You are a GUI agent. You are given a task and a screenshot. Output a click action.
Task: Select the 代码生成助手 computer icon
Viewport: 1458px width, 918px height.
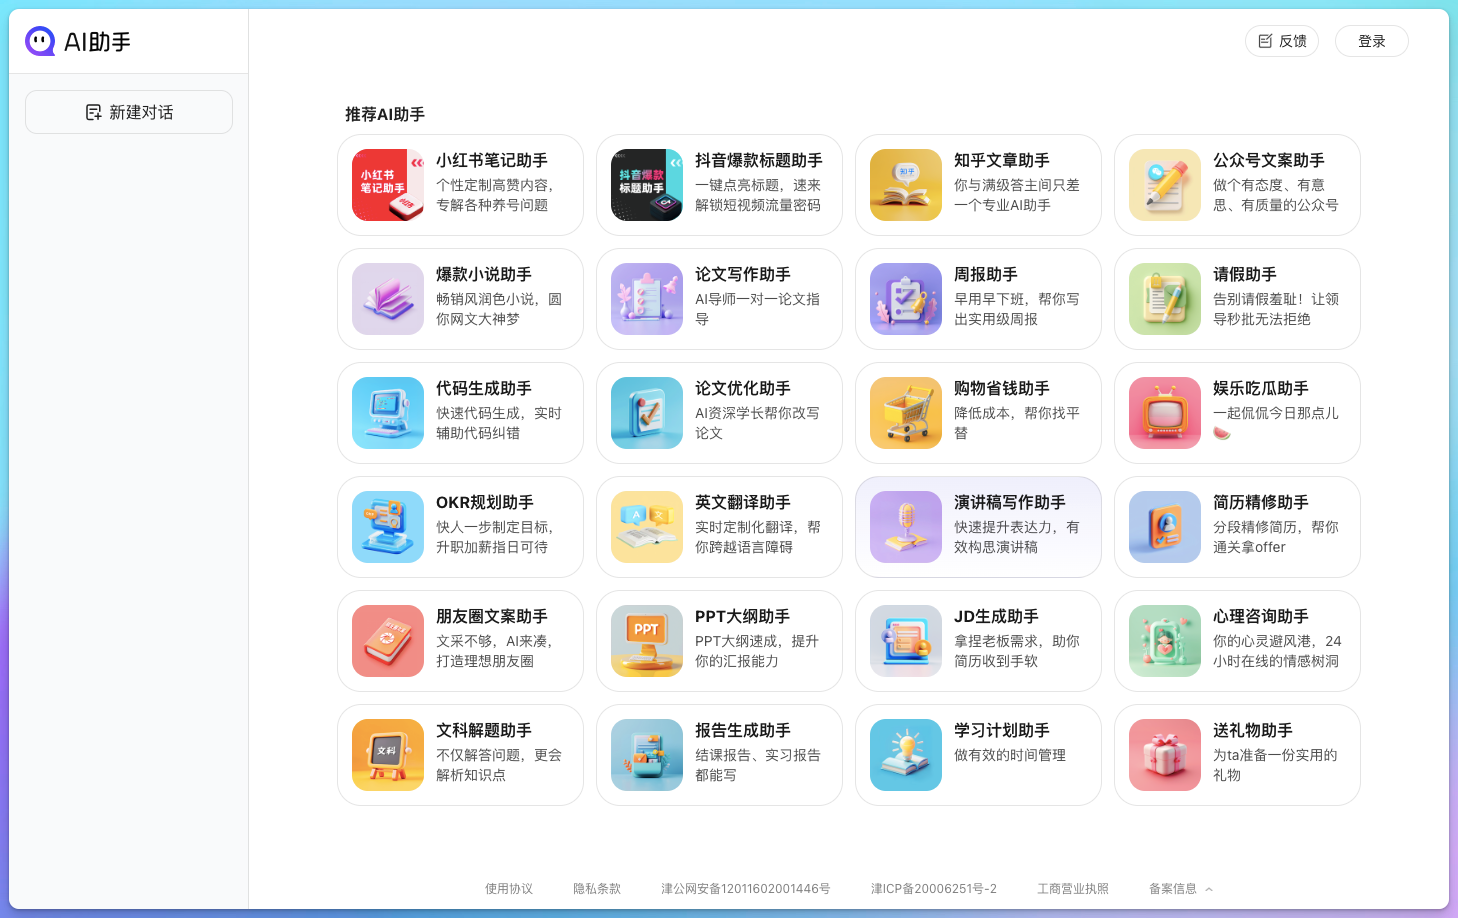click(387, 413)
